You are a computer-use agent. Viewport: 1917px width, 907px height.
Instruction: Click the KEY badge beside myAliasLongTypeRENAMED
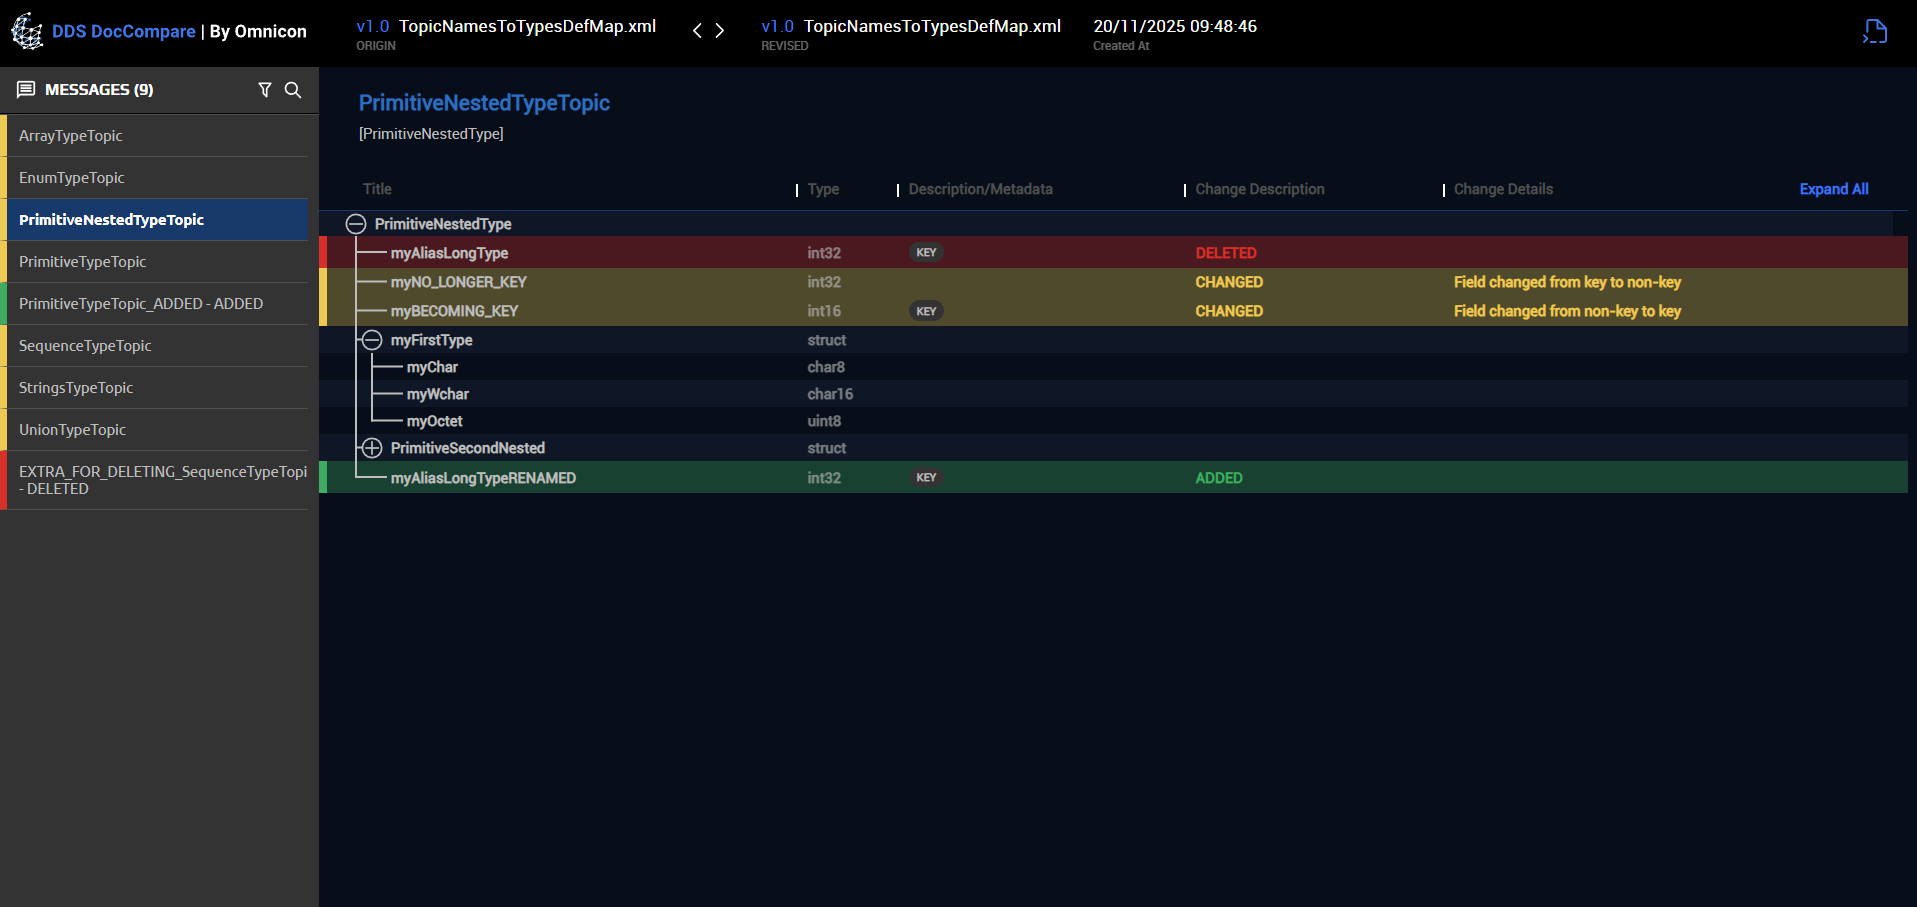[925, 477]
